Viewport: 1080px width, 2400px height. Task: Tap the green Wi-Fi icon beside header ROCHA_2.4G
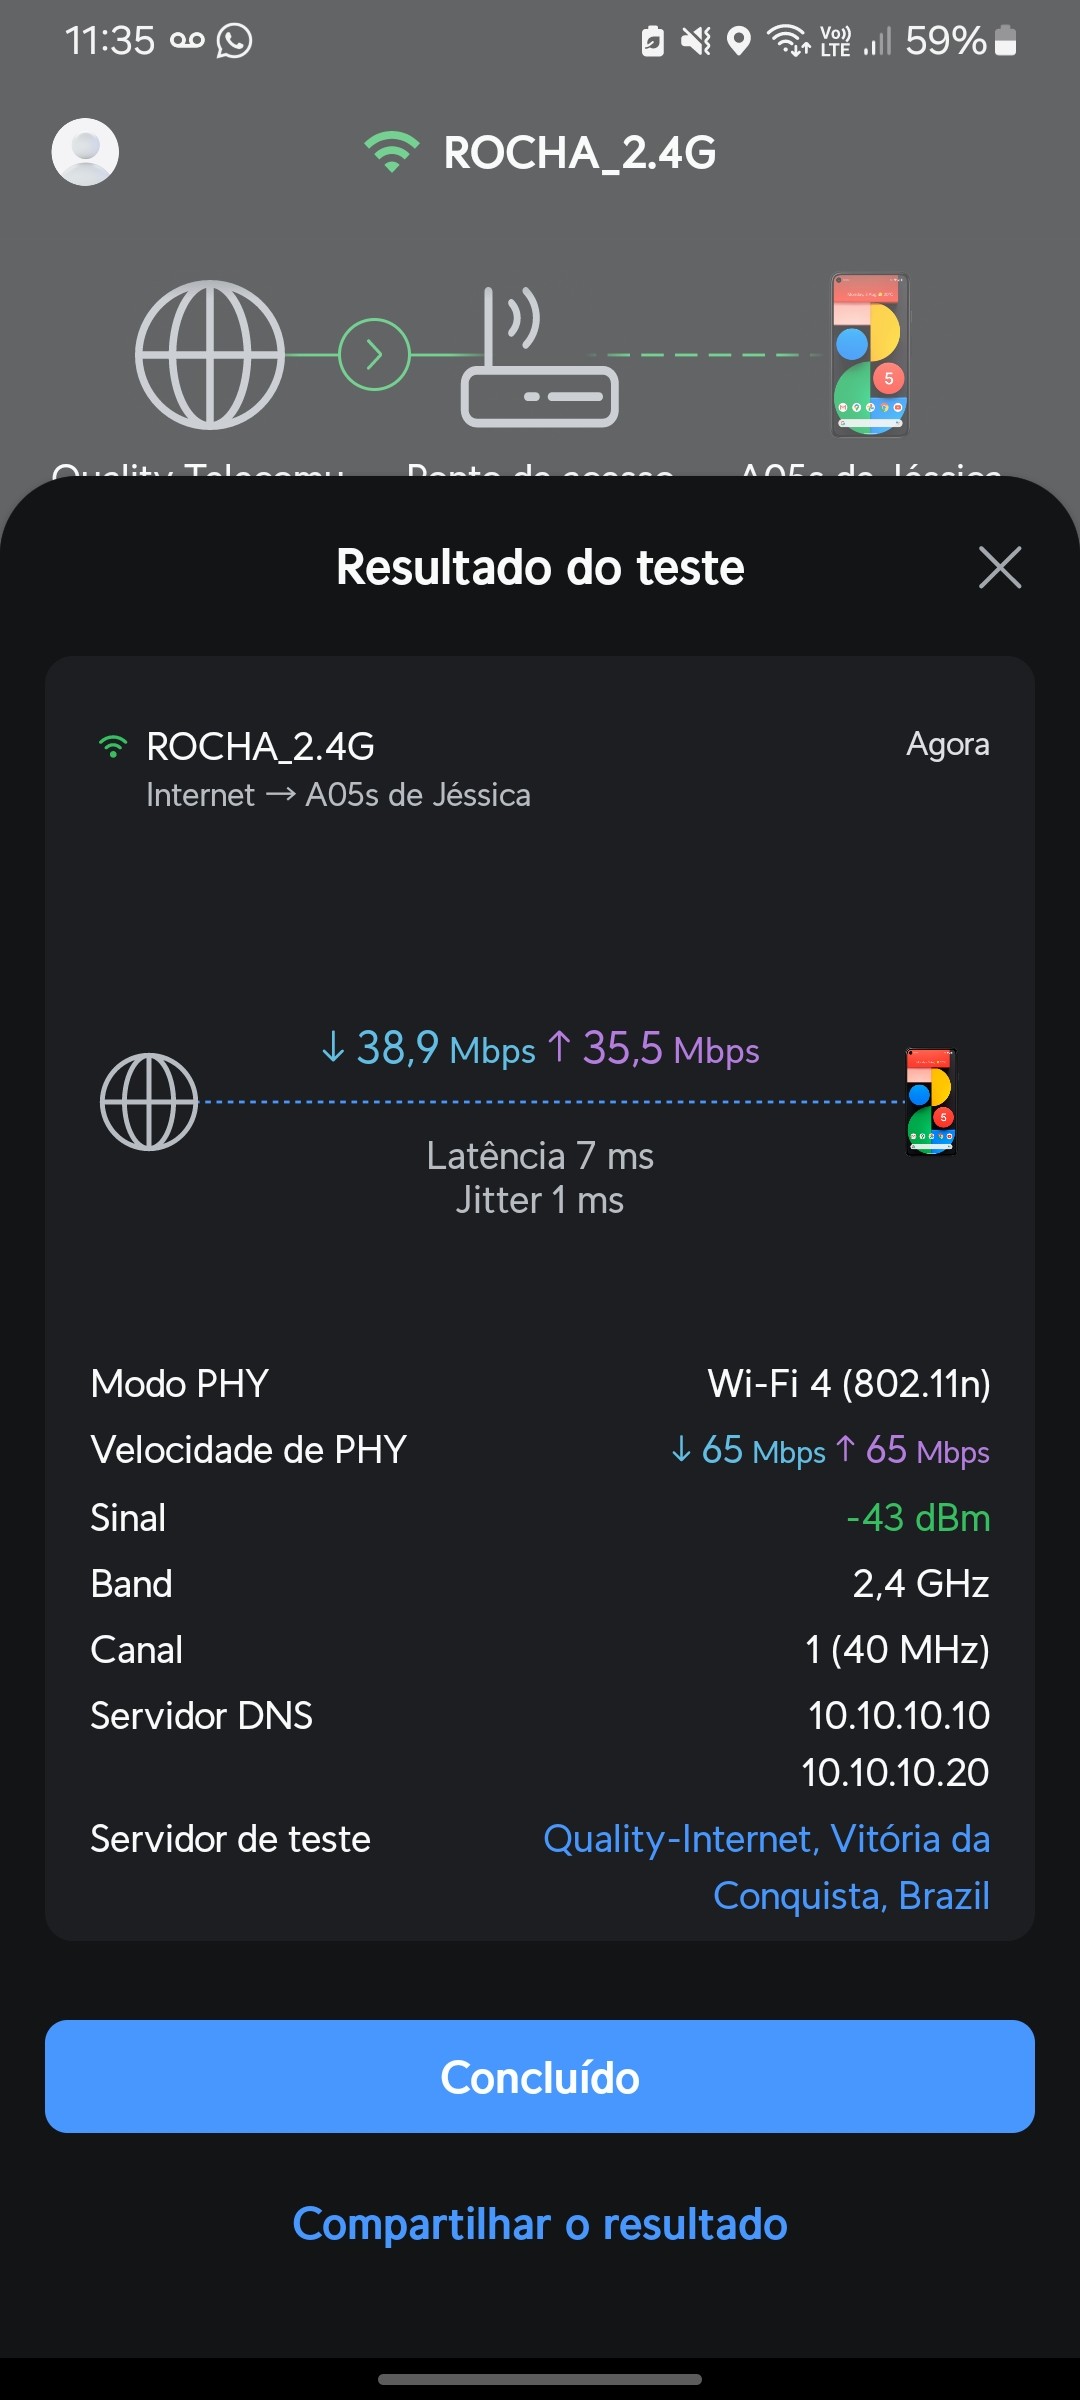point(391,152)
